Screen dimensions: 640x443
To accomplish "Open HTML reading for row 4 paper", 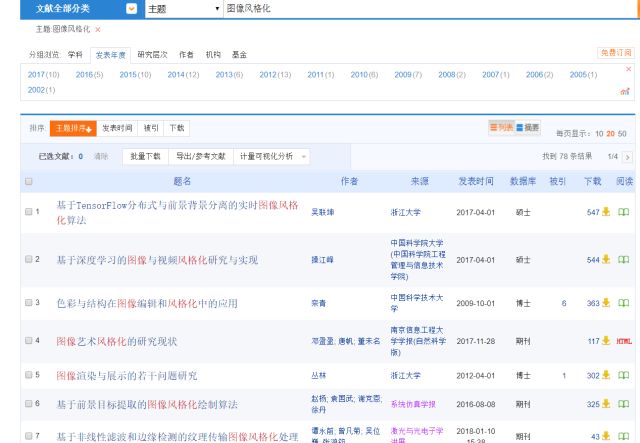I will click(x=624, y=341).
